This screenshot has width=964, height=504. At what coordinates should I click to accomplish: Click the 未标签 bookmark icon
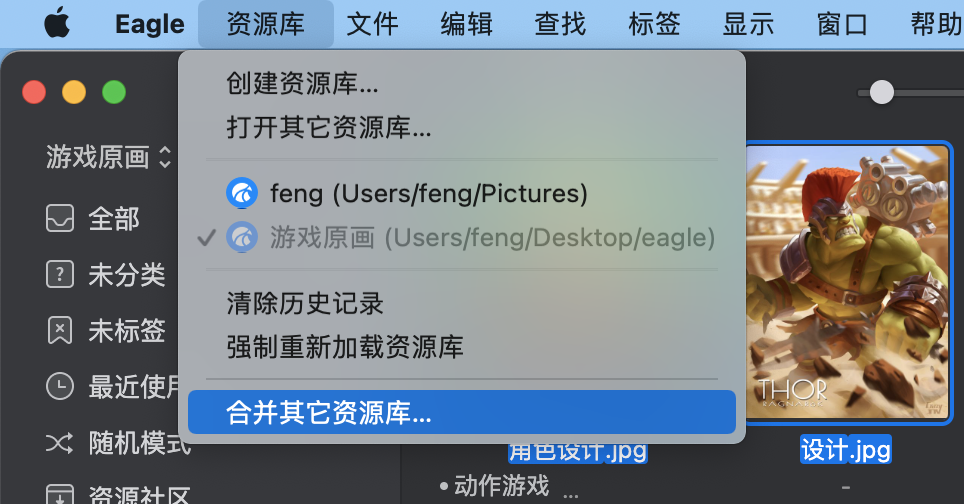(x=60, y=330)
